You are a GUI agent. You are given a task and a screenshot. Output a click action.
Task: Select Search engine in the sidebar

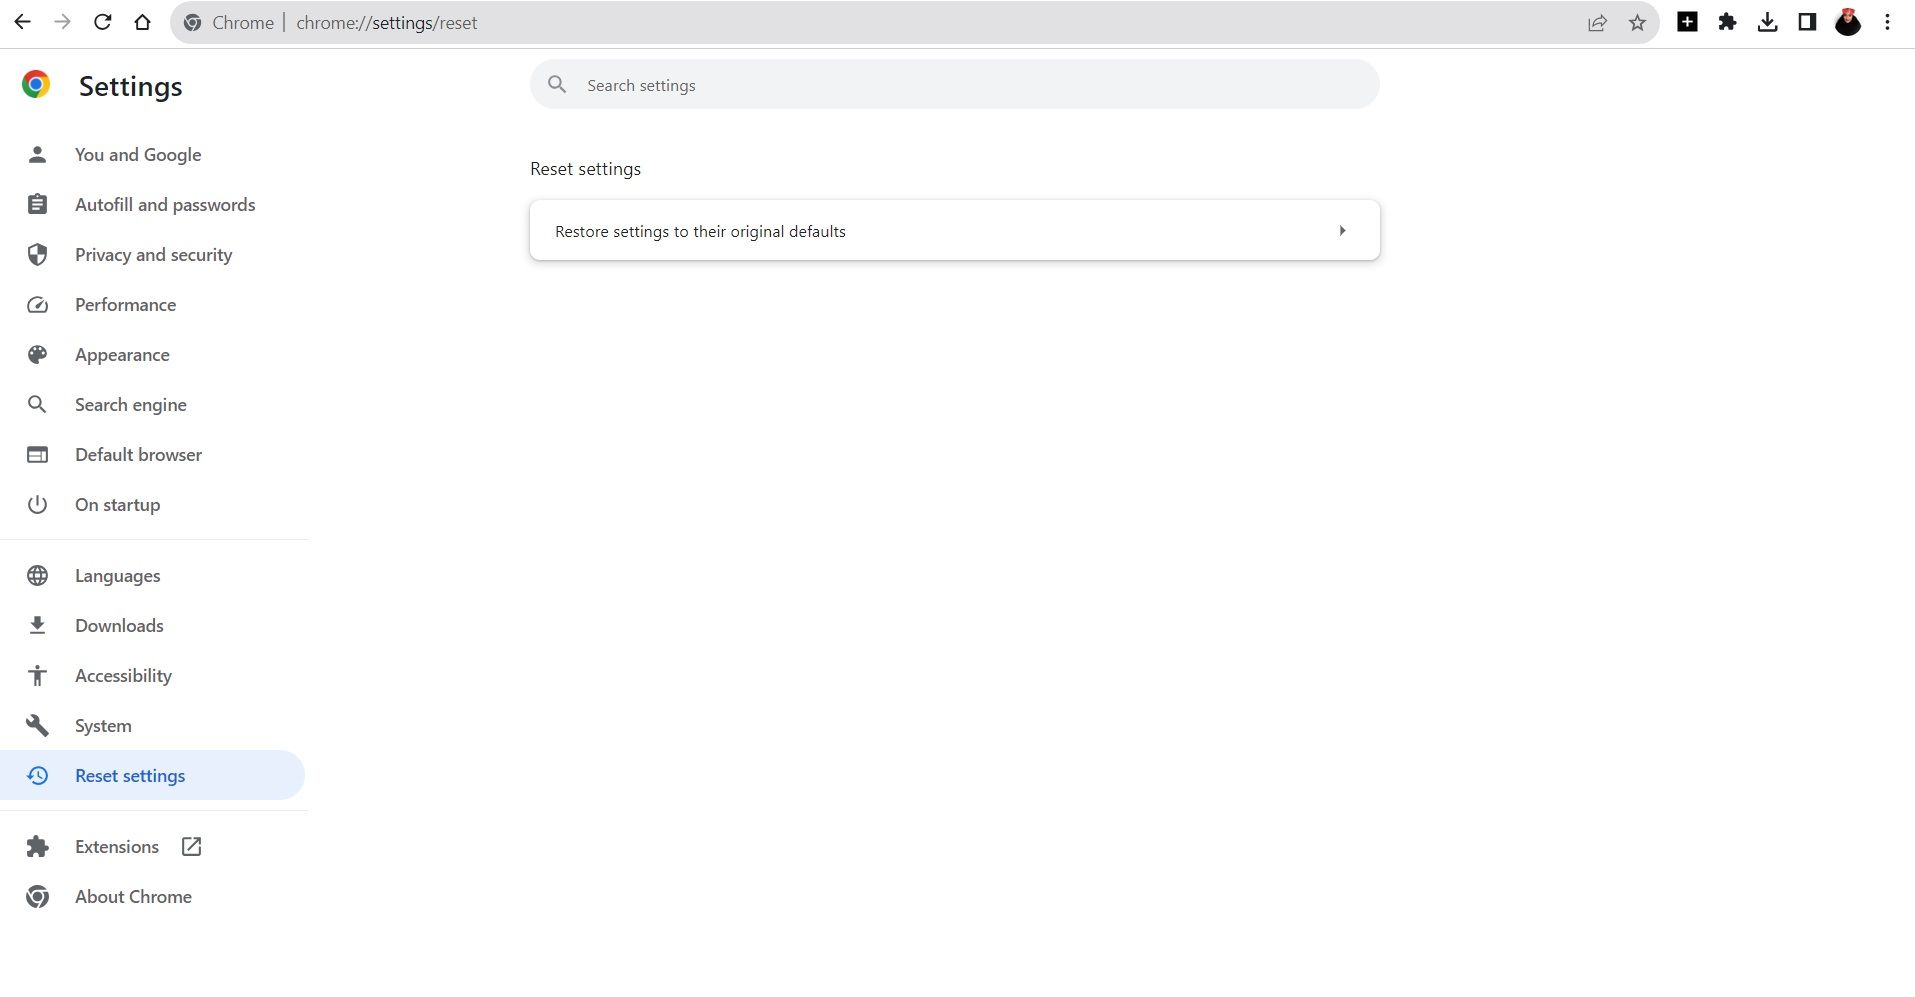[130, 405]
